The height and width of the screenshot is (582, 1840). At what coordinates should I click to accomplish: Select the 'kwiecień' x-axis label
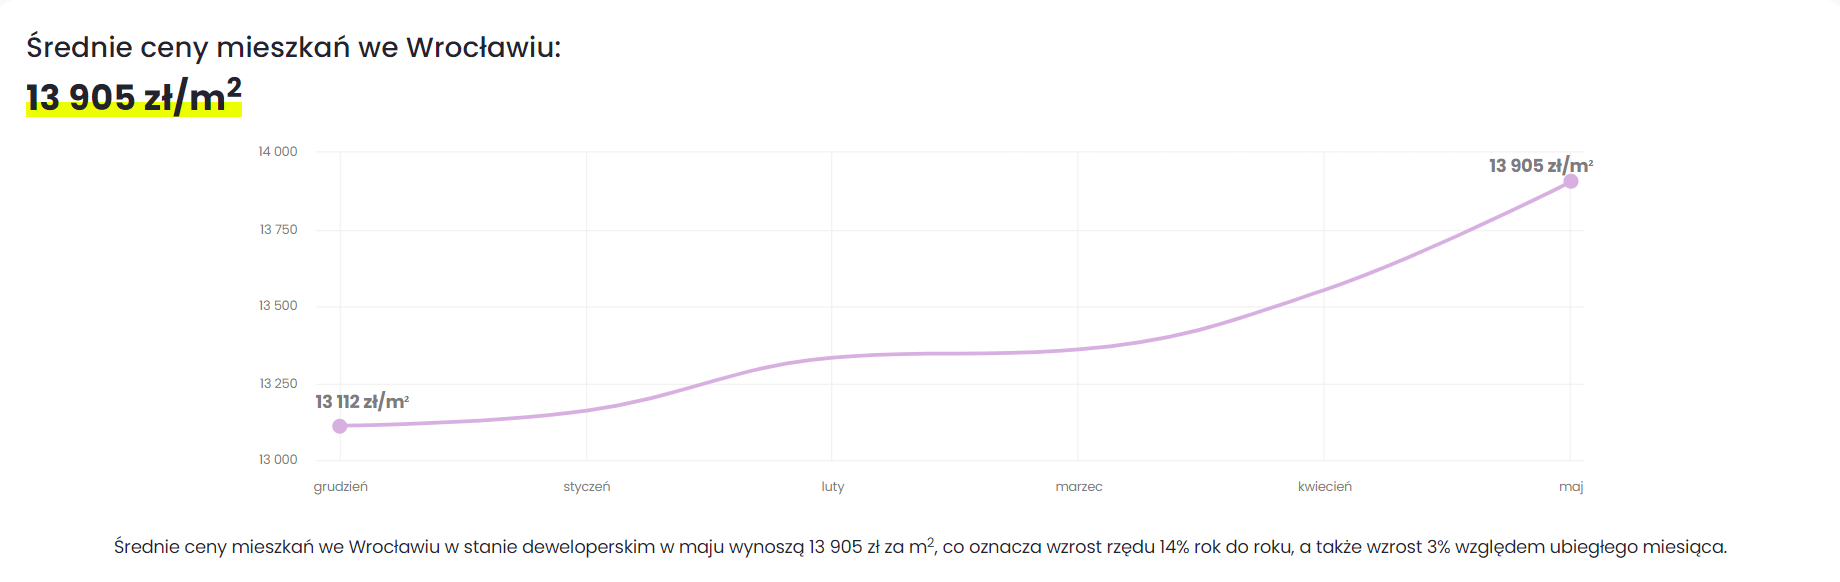(1325, 487)
